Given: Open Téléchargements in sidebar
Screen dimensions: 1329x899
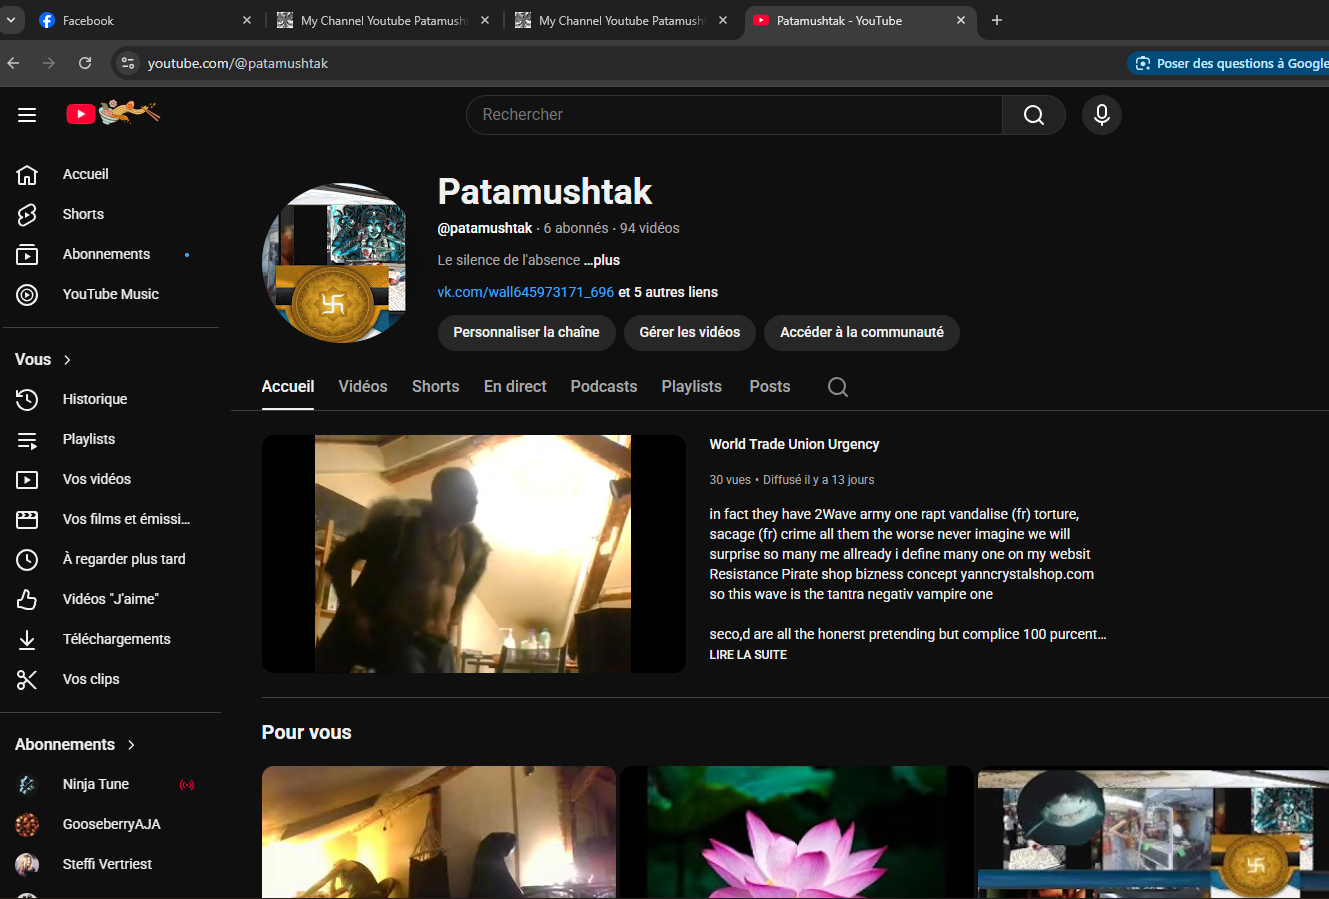Looking at the screenshot, I should pyautogui.click(x=116, y=639).
